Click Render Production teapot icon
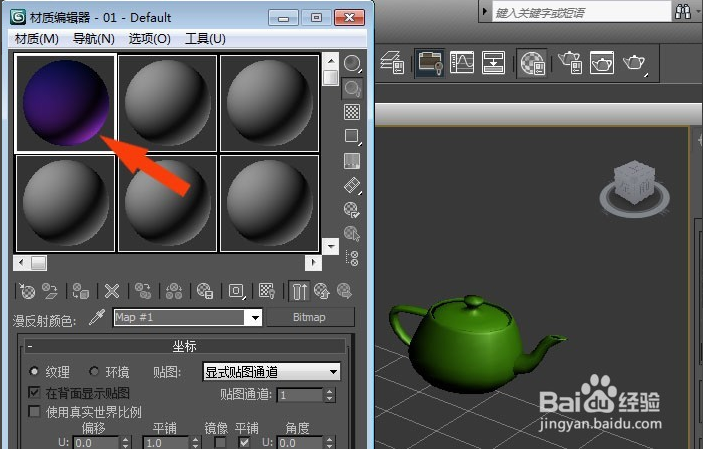The width and height of the screenshot is (703, 449). coord(634,62)
